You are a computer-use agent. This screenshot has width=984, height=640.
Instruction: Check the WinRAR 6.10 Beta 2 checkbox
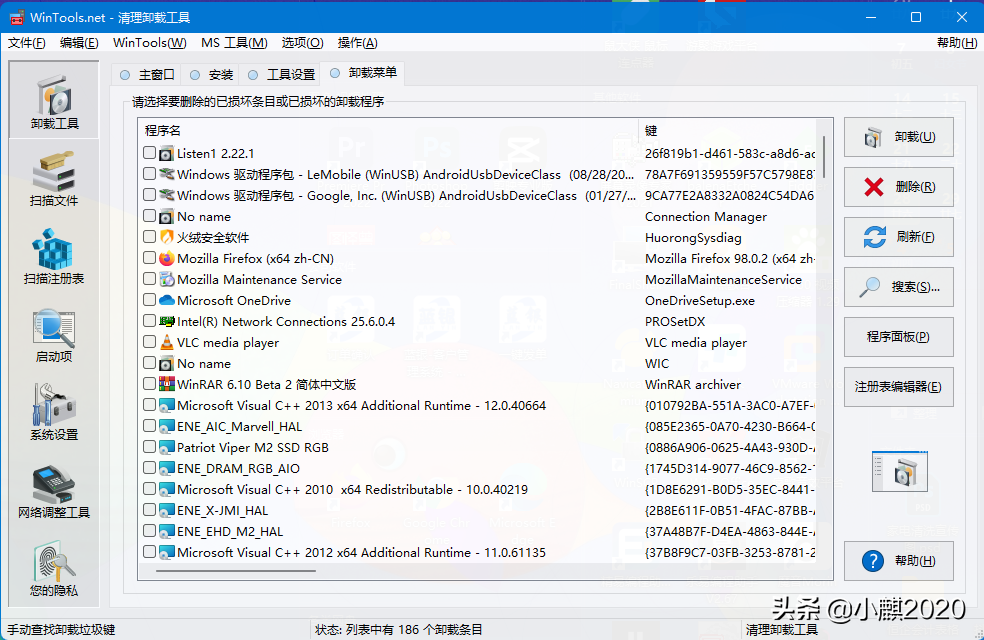[149, 383]
